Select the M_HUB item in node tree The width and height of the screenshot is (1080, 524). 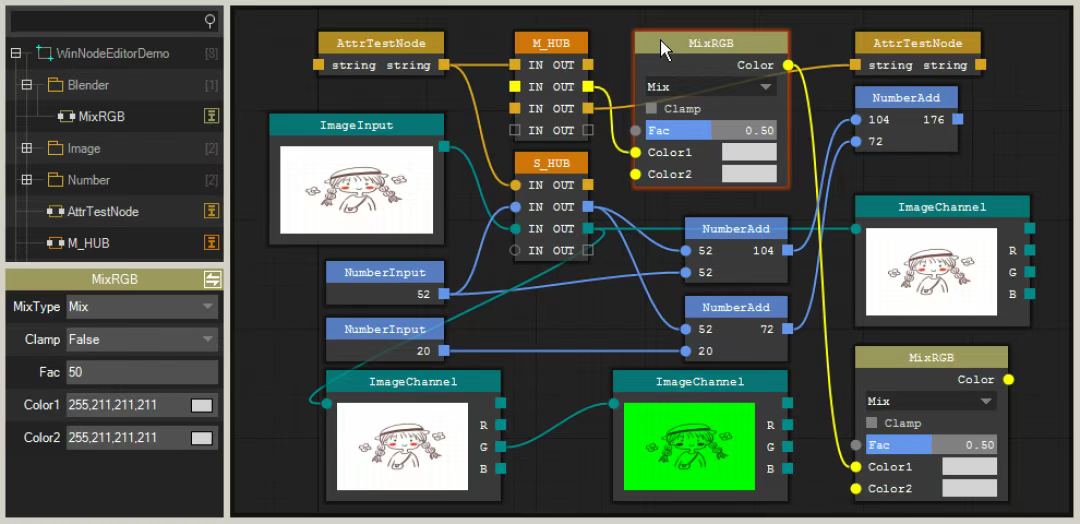88,243
